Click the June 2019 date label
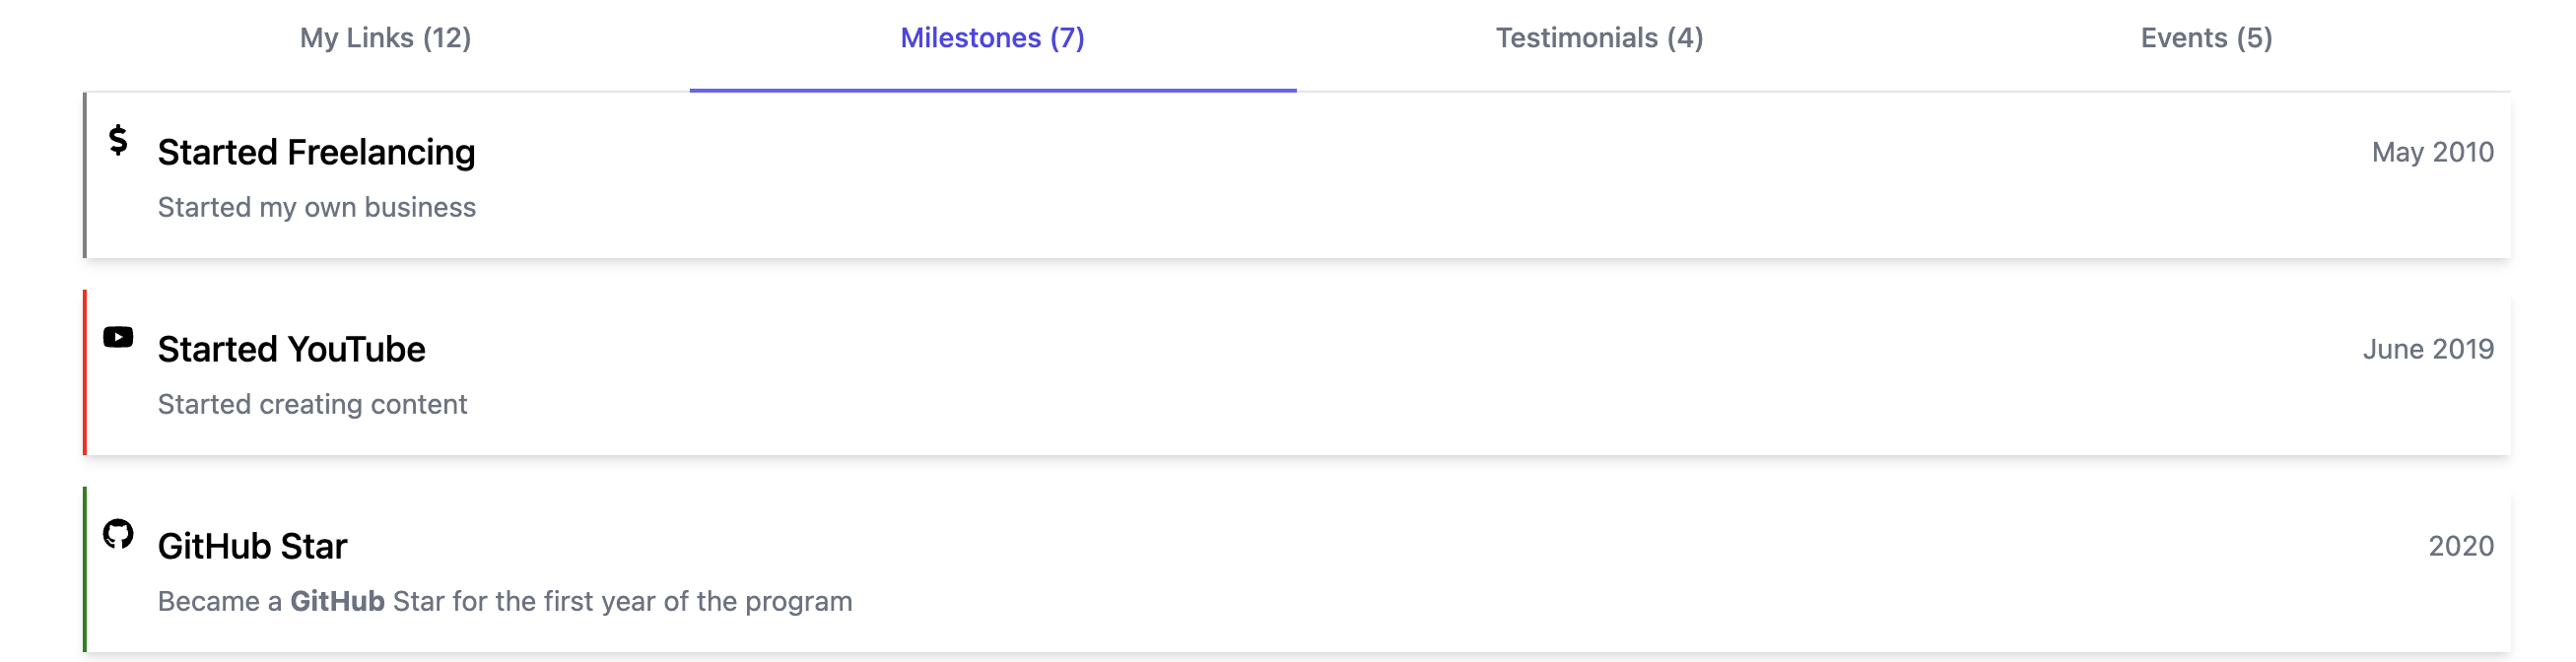Screen dimensions: 2576x662 [x=2428, y=349]
